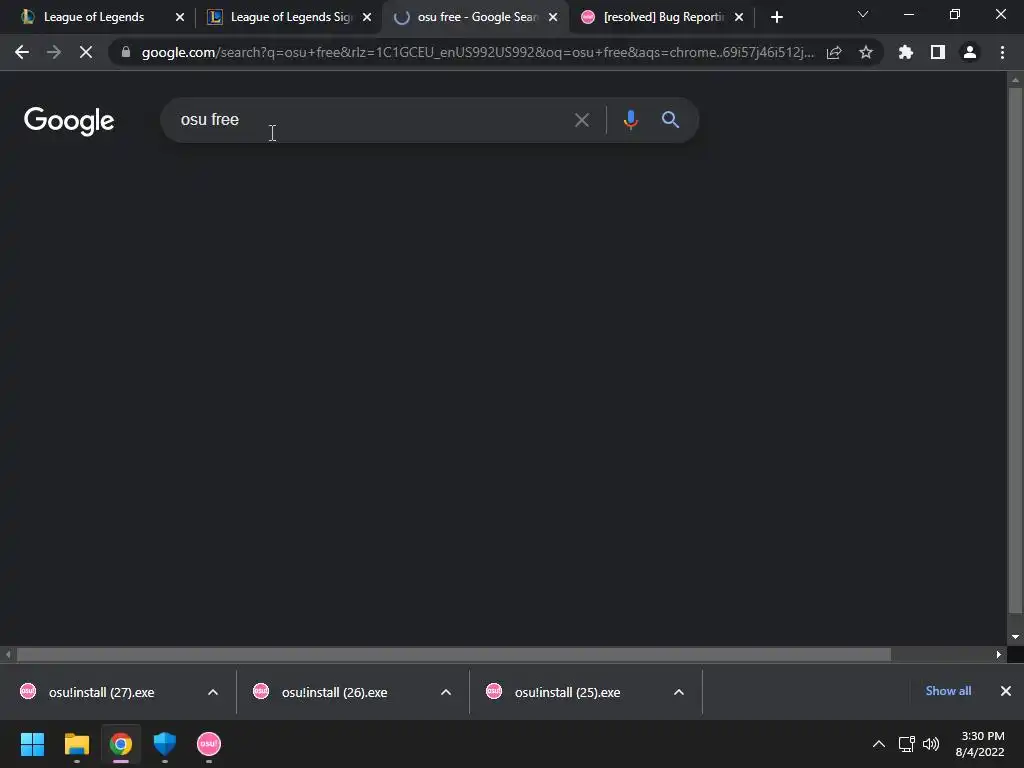Viewport: 1024px width, 768px height.
Task: Expand options for osu!install (27).exe
Action: [x=213, y=692]
